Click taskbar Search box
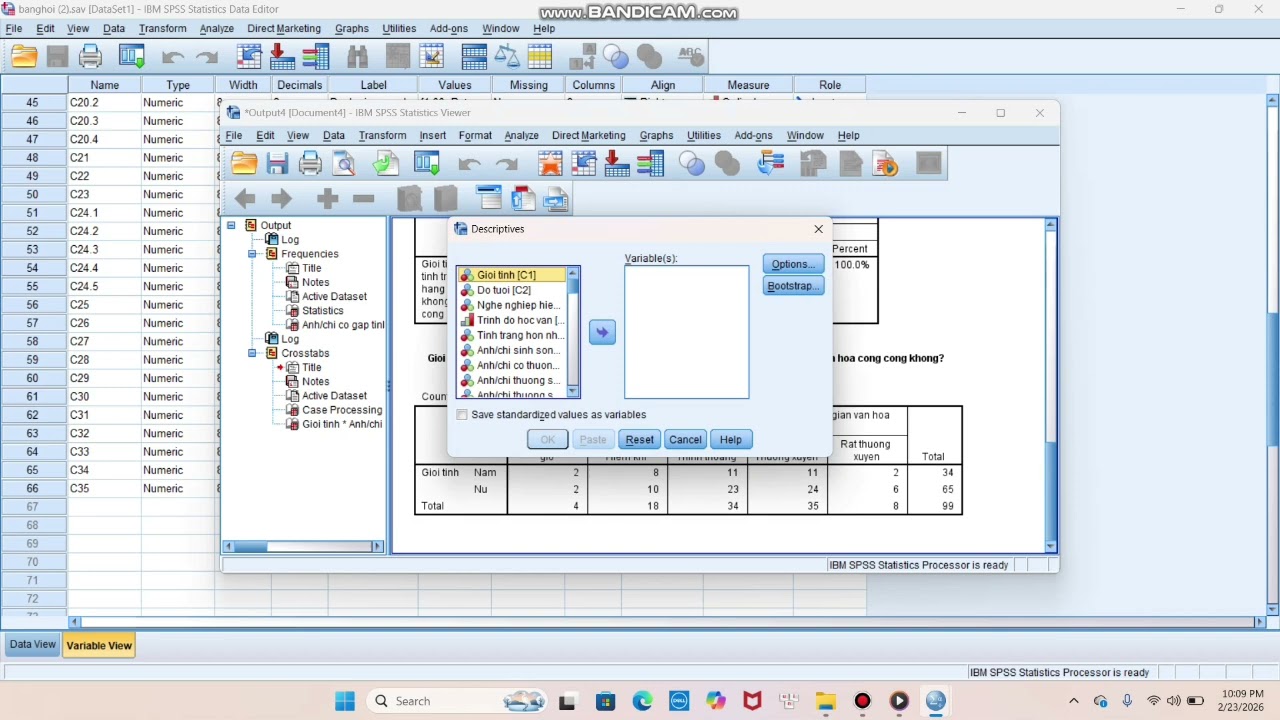 (454, 701)
